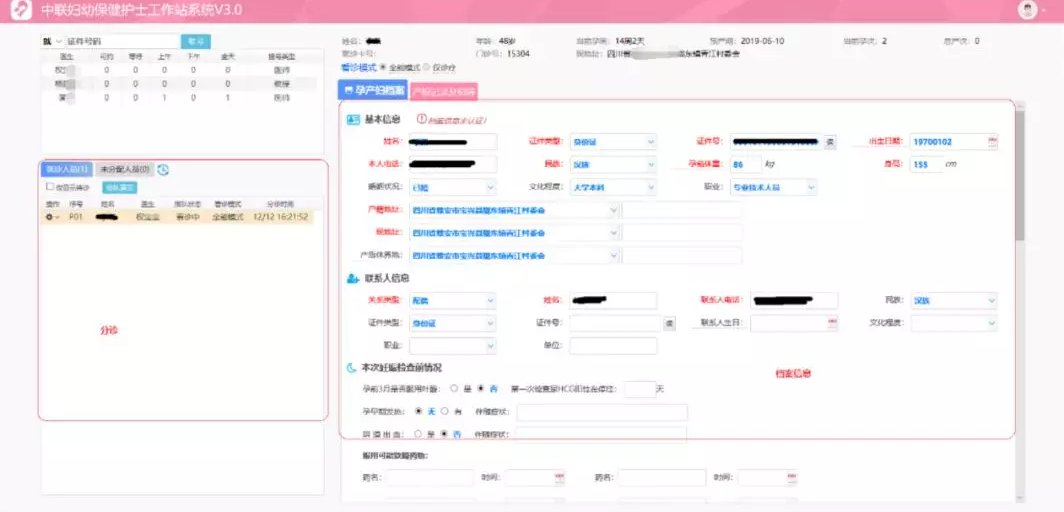Tick the checkbox under 我诊人员 tab
The width and height of the screenshot is (1064, 512).
point(50,186)
